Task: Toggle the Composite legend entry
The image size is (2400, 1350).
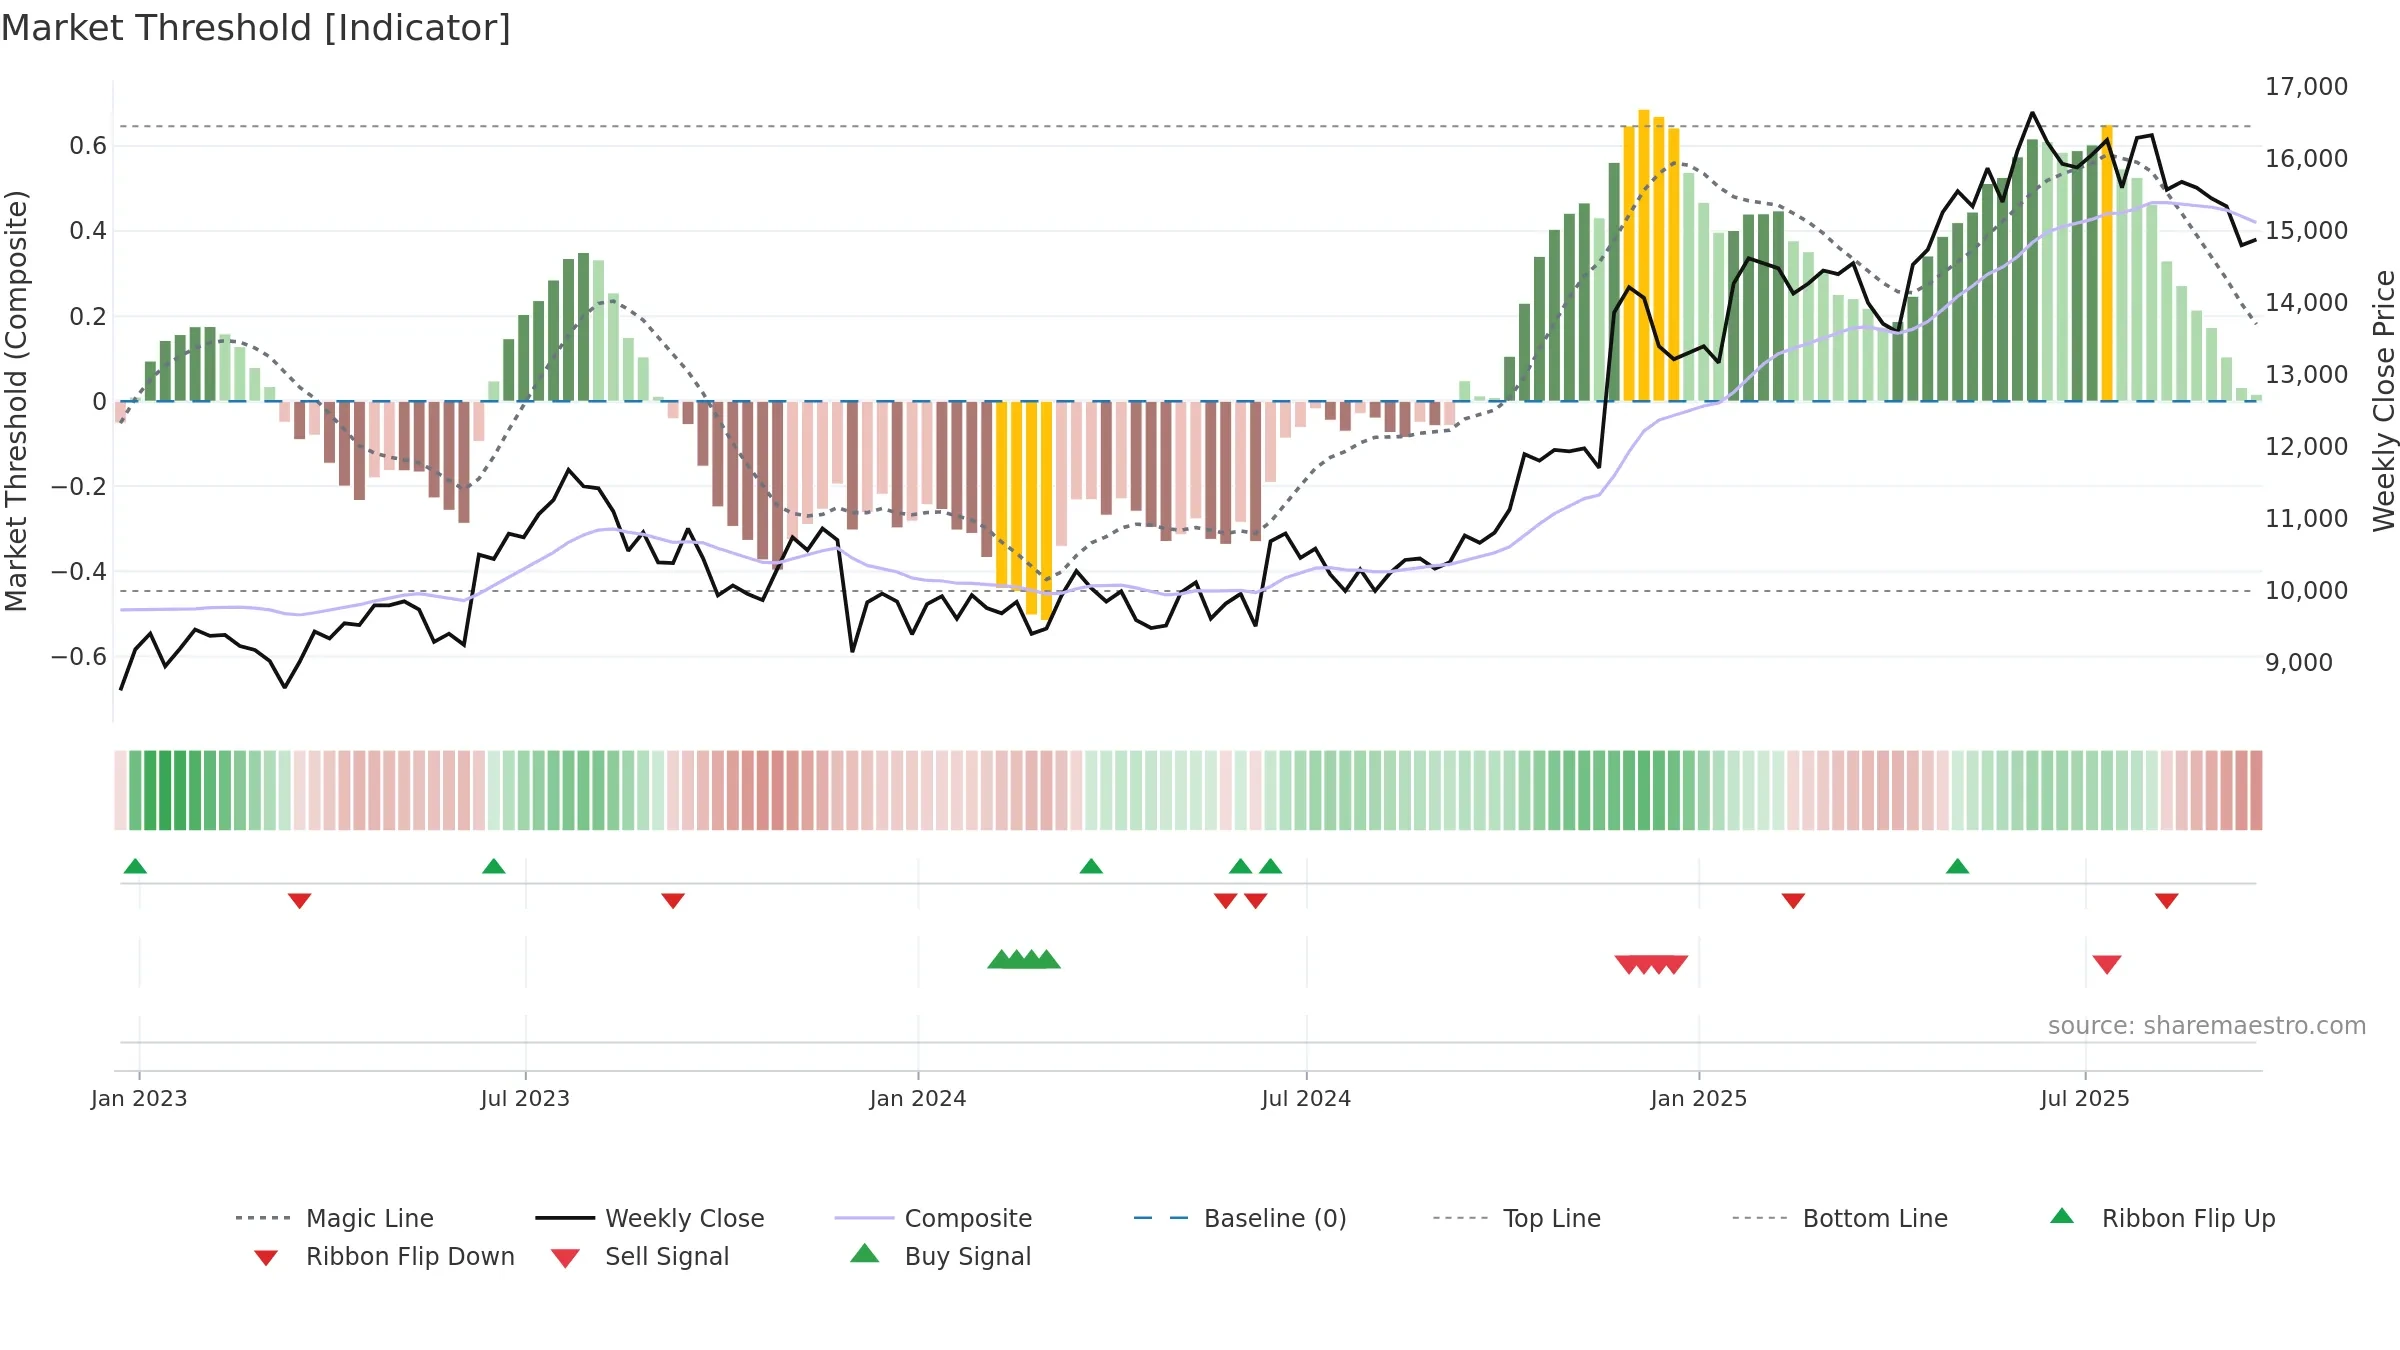Action: point(933,1218)
